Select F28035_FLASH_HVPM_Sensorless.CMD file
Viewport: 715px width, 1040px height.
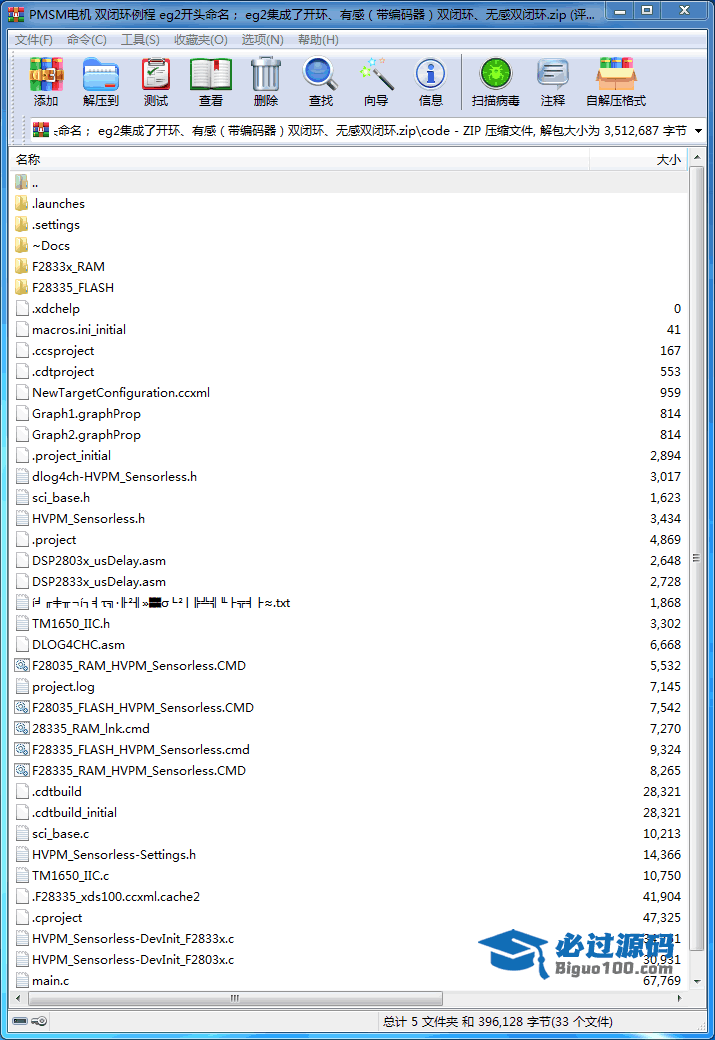point(143,708)
